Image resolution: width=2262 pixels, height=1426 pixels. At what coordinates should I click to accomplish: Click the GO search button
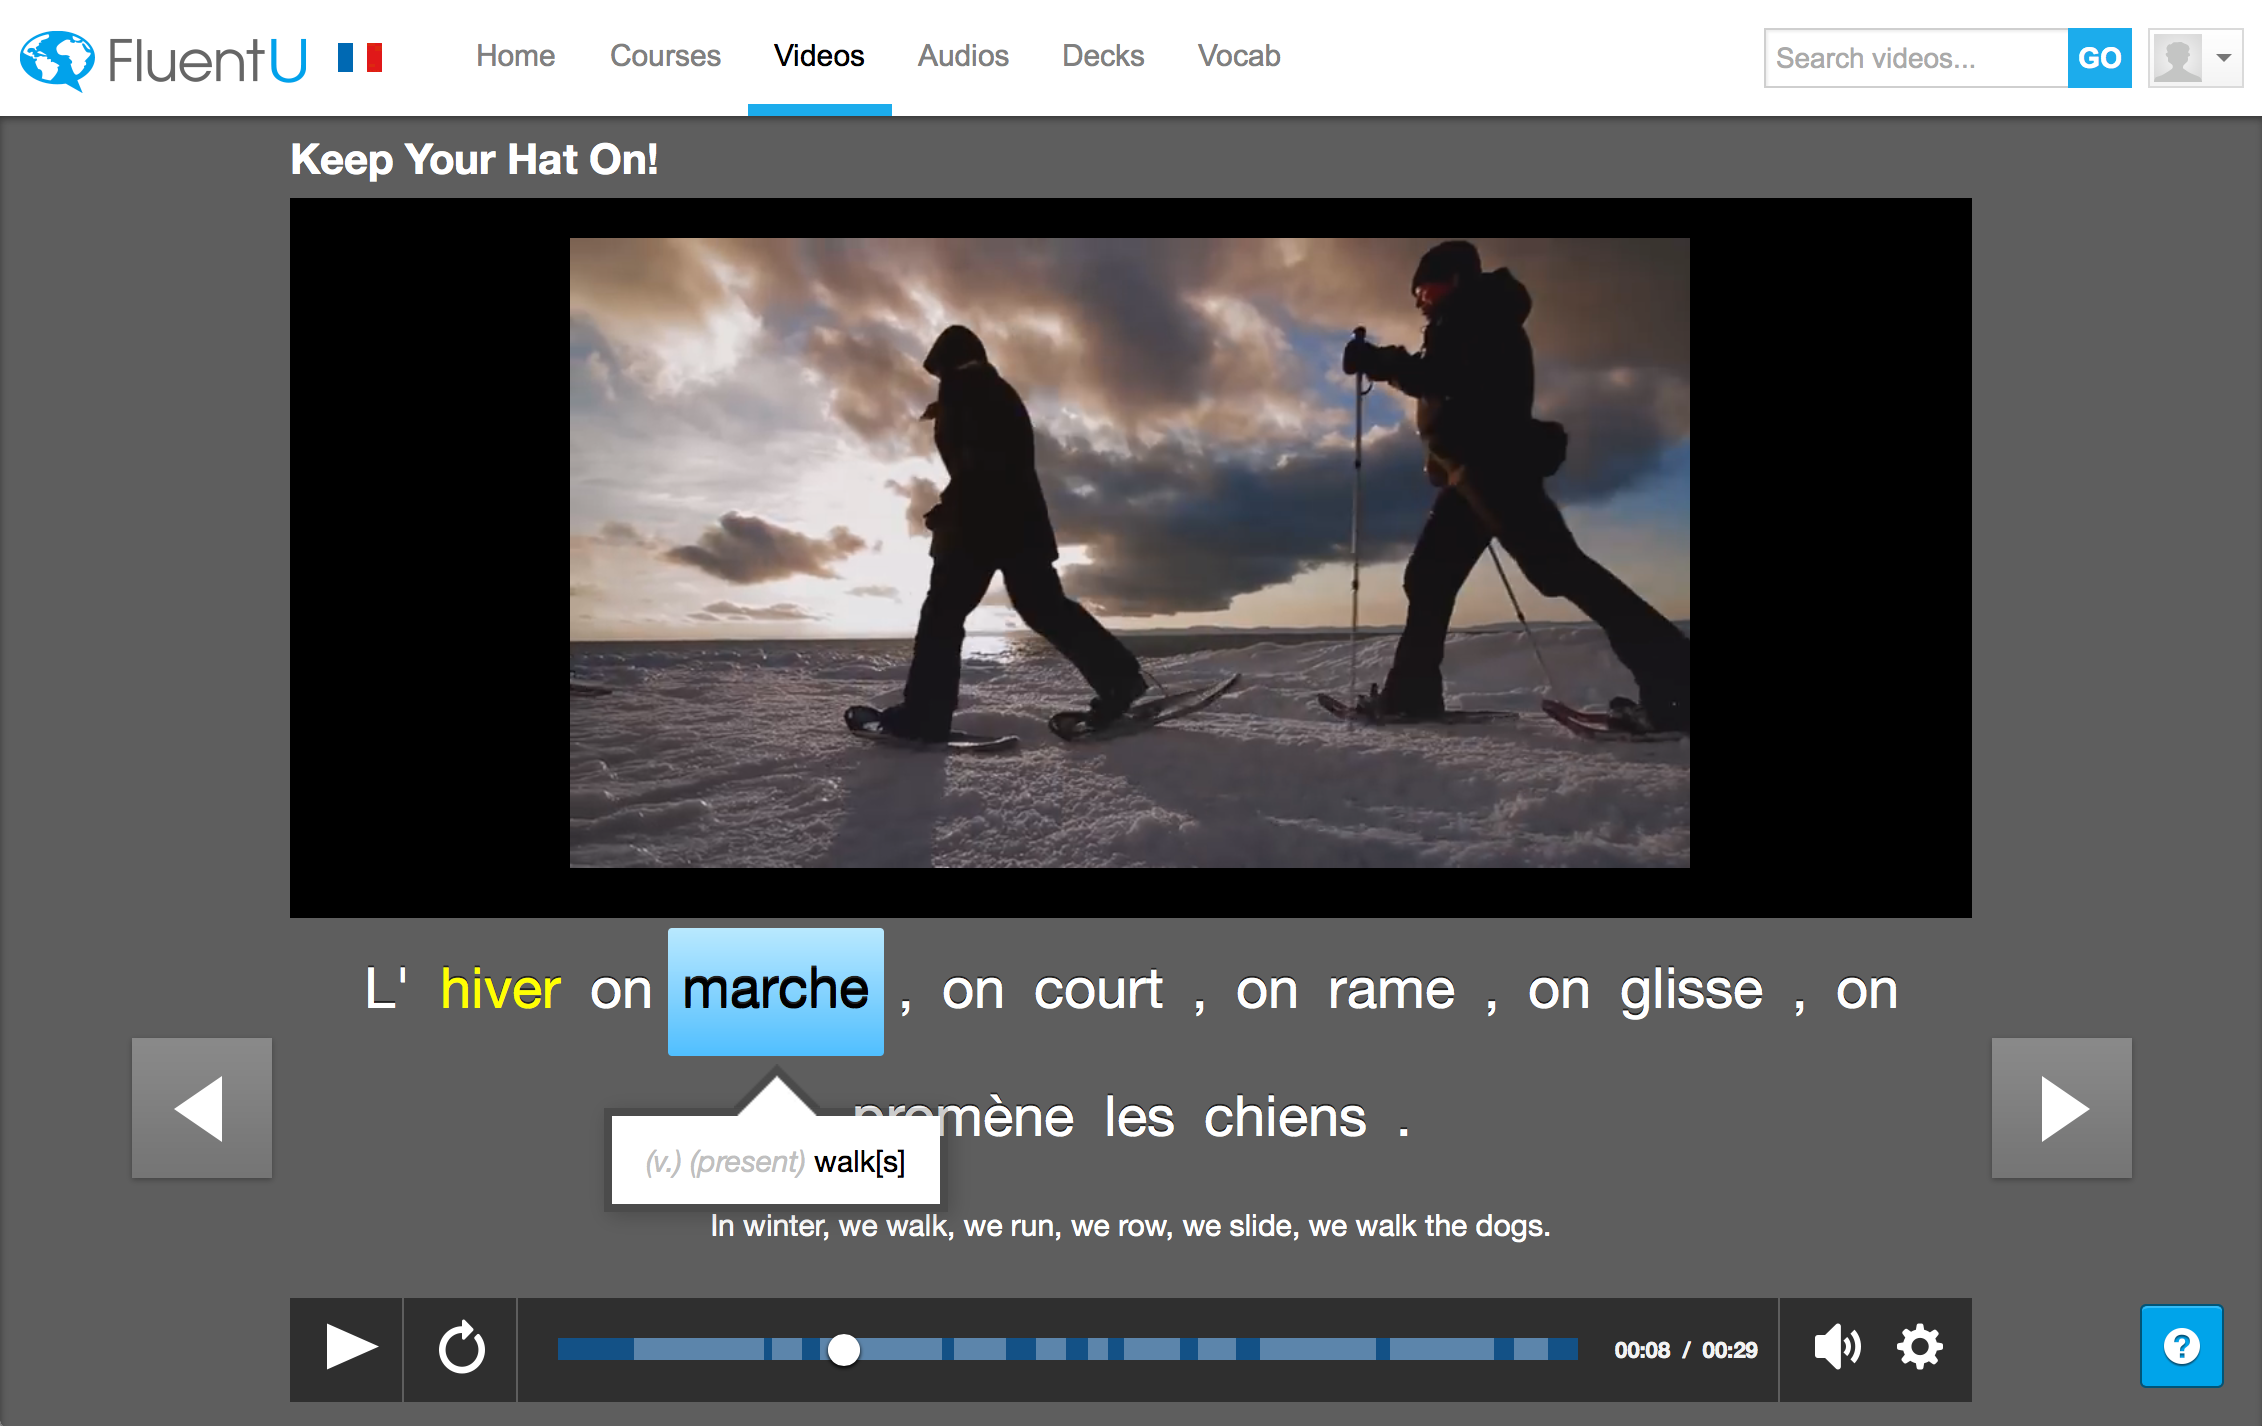coord(2100,58)
